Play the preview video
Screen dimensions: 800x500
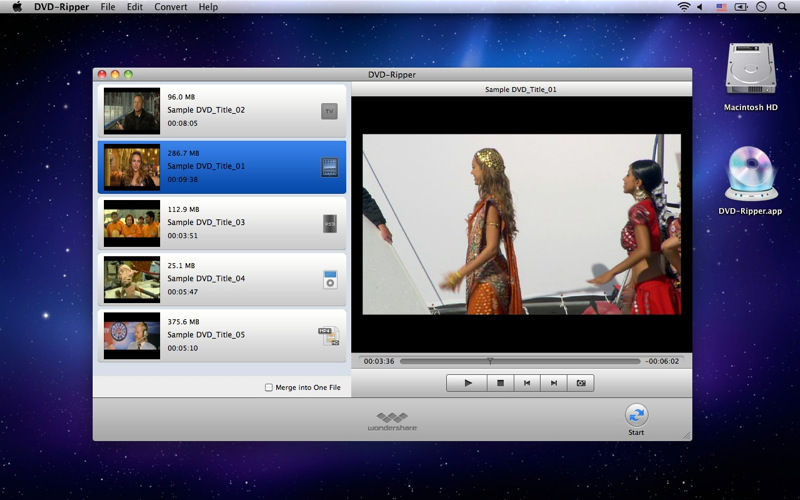467,383
